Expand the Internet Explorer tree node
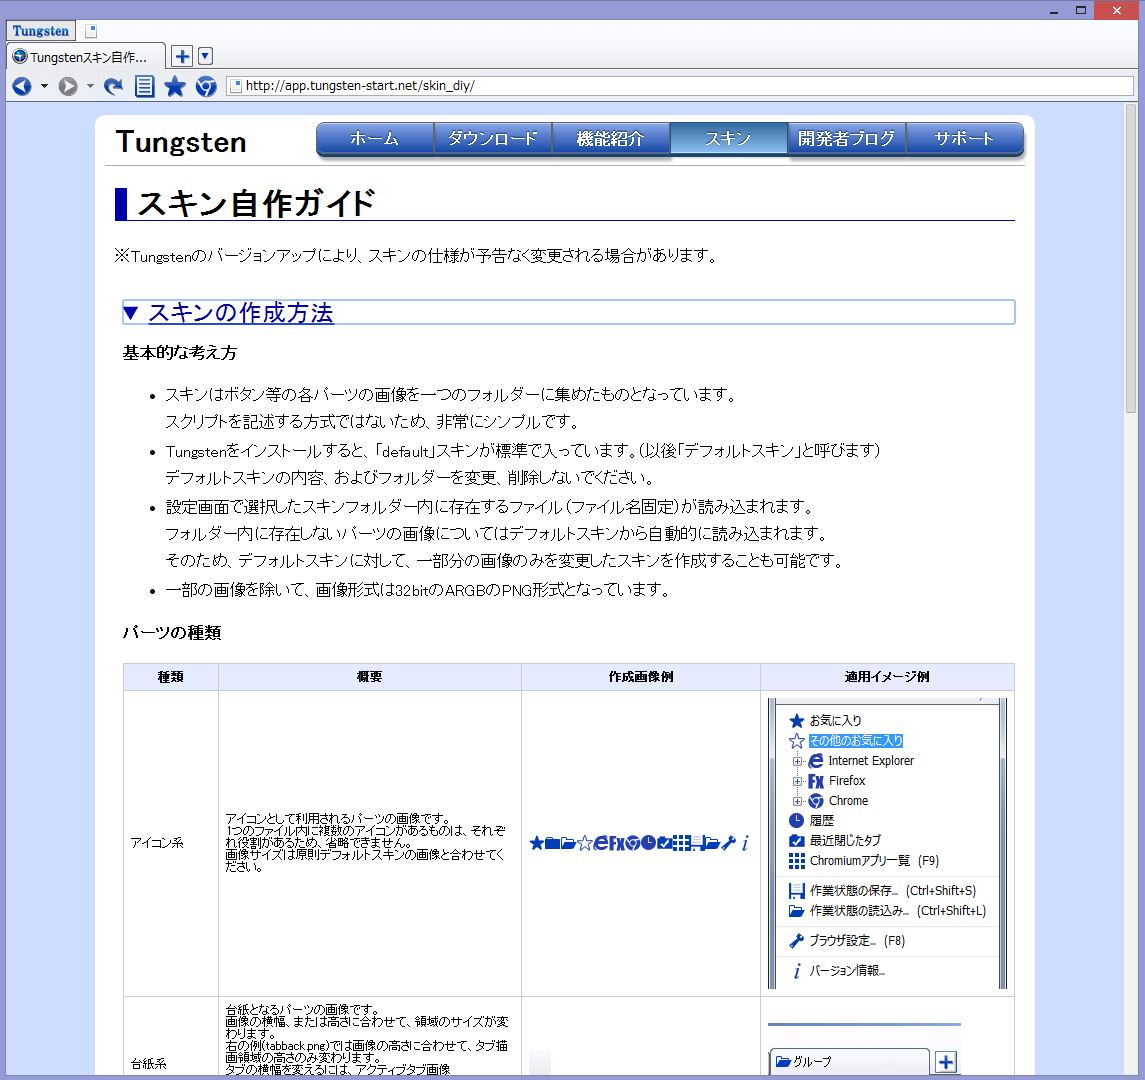 797,761
